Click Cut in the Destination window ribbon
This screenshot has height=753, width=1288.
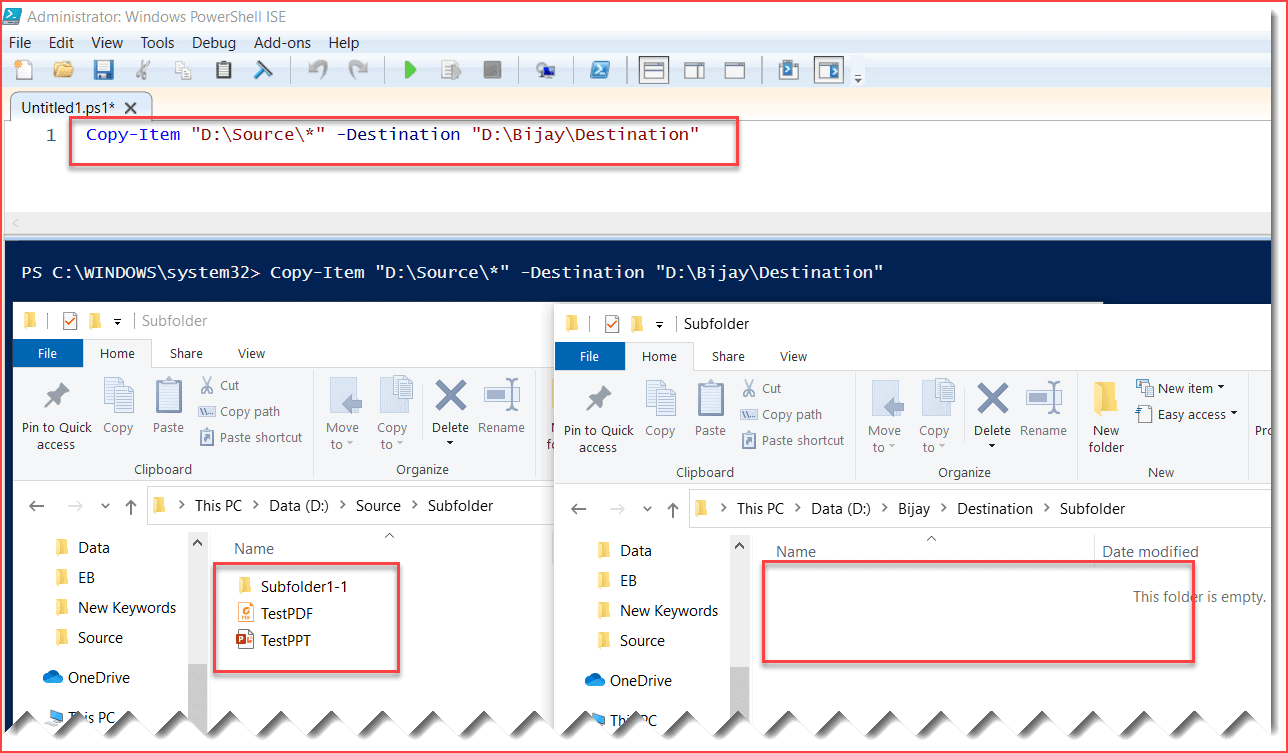coord(761,388)
